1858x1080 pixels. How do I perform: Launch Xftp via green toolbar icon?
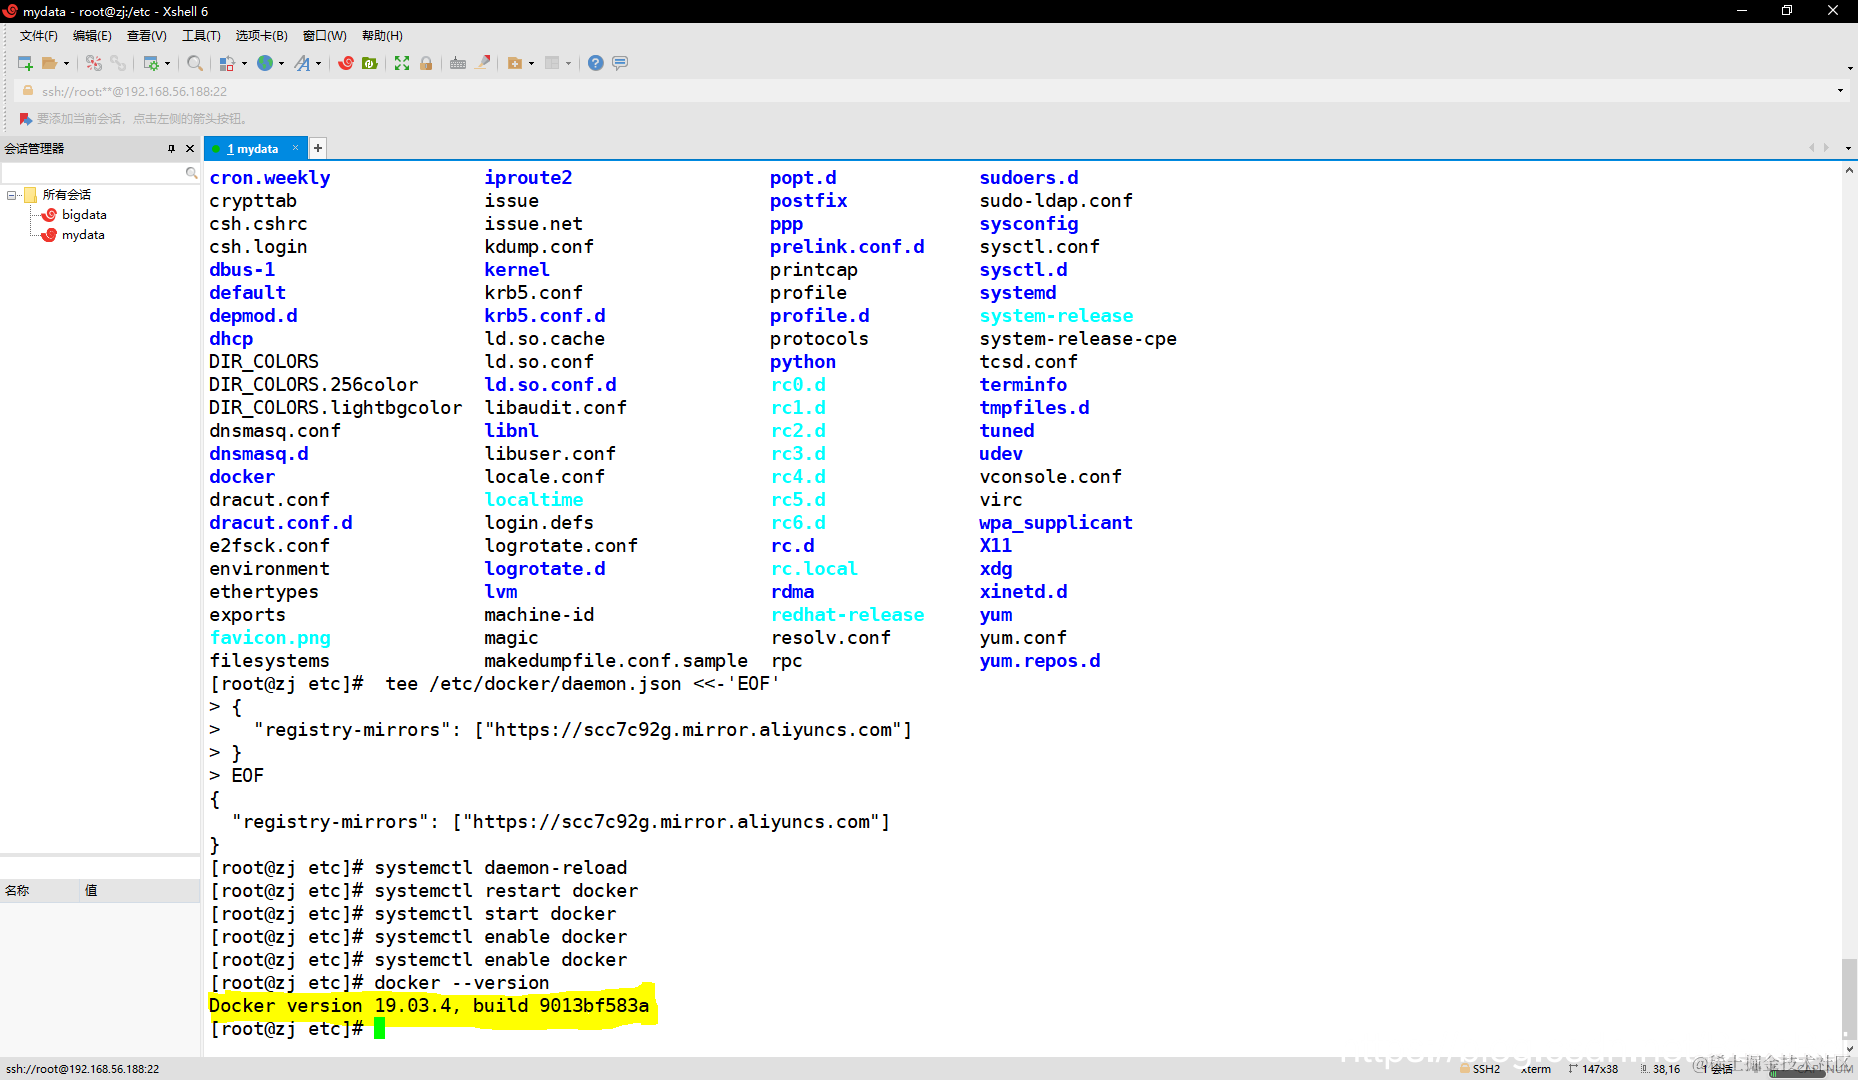[x=370, y=63]
